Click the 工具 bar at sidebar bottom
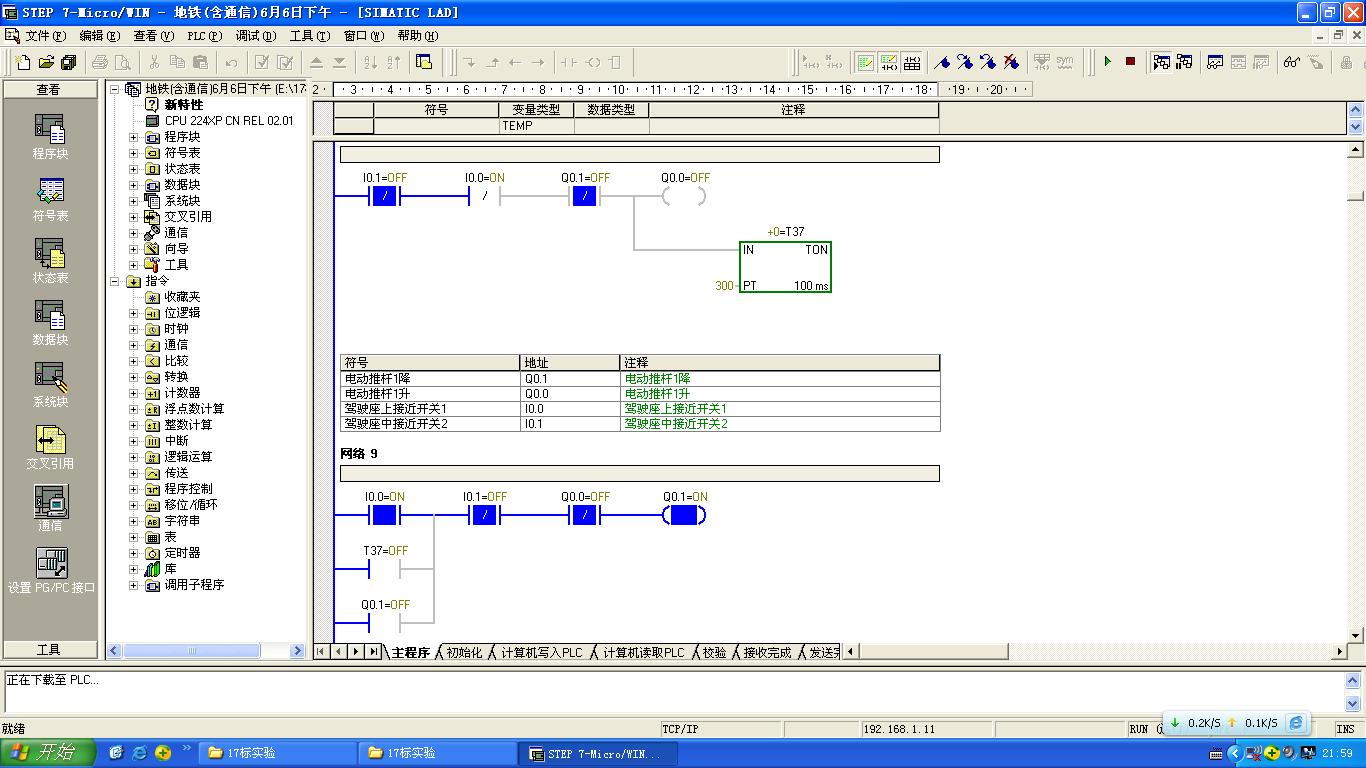 point(49,650)
